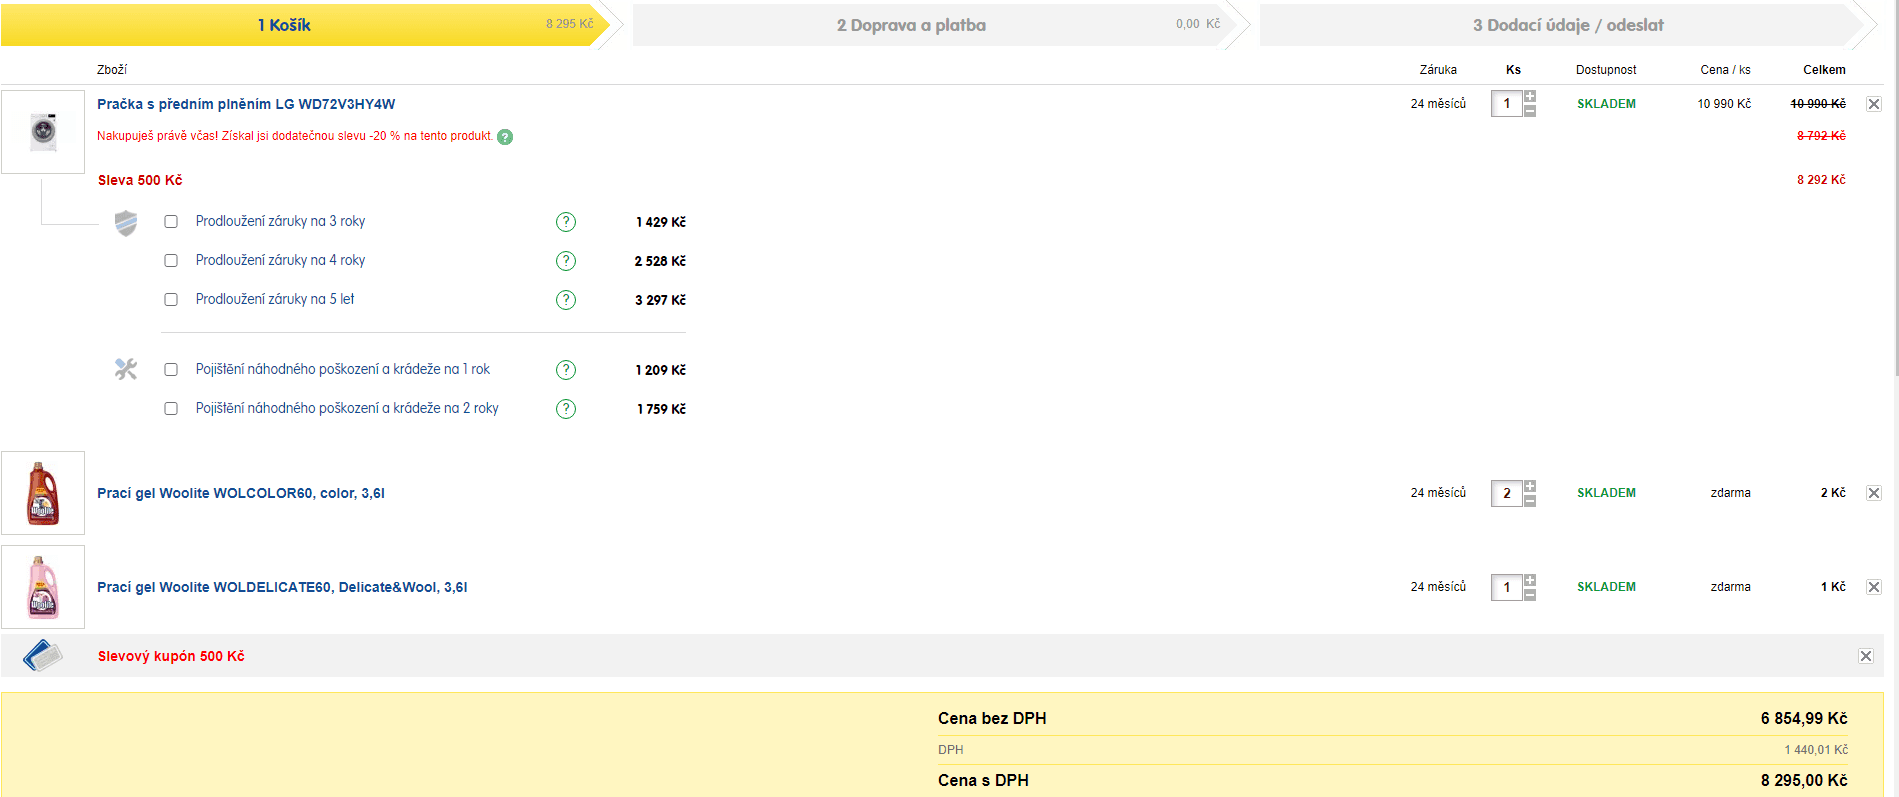Decrease quantity of Woolite WOLCOLOR60 gel
This screenshot has width=1899, height=797.
1530,500
